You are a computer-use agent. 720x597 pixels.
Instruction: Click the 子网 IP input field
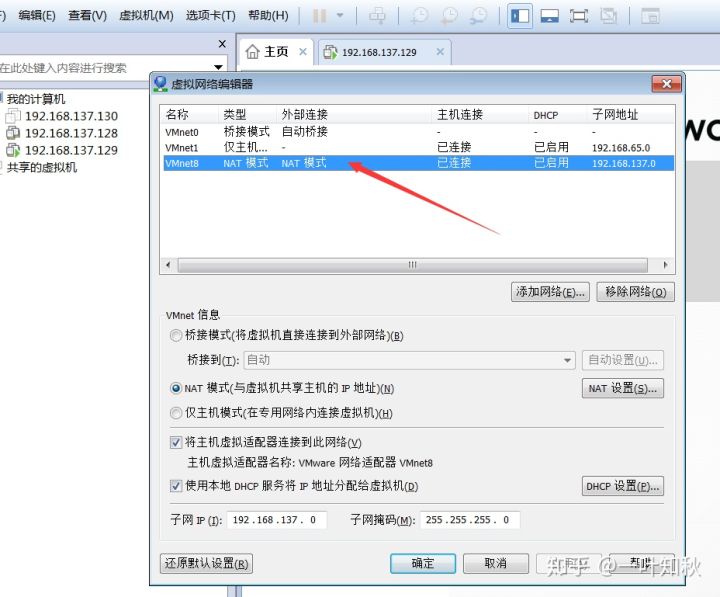coord(276,520)
